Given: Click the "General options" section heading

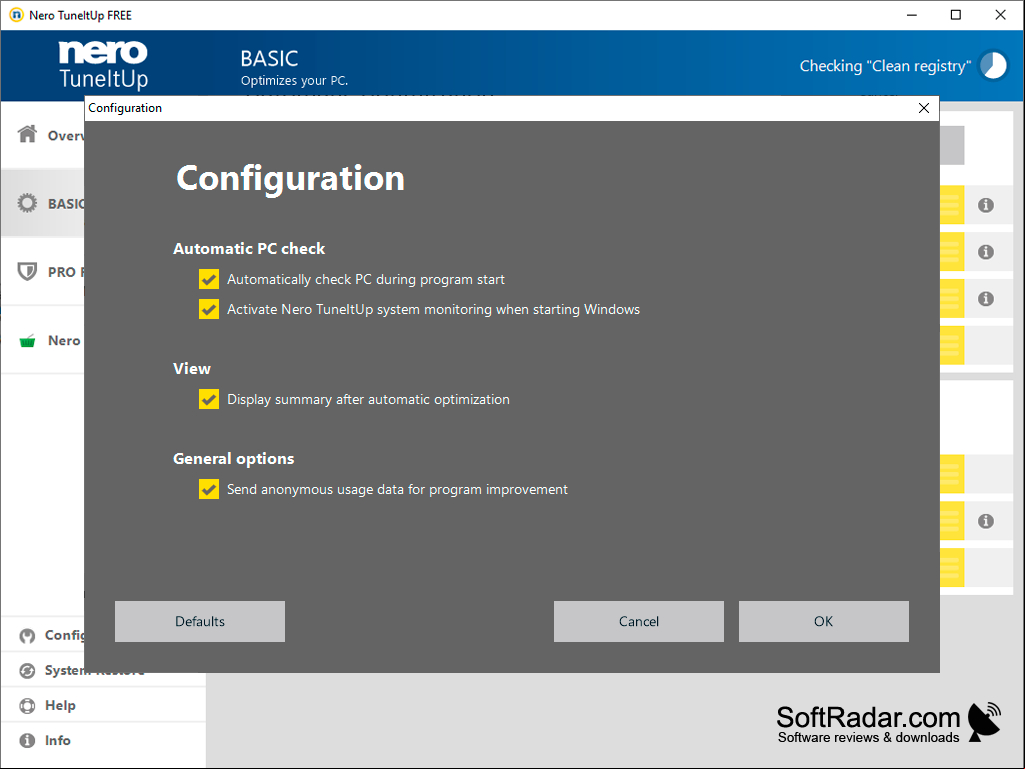Looking at the screenshot, I should click(233, 459).
